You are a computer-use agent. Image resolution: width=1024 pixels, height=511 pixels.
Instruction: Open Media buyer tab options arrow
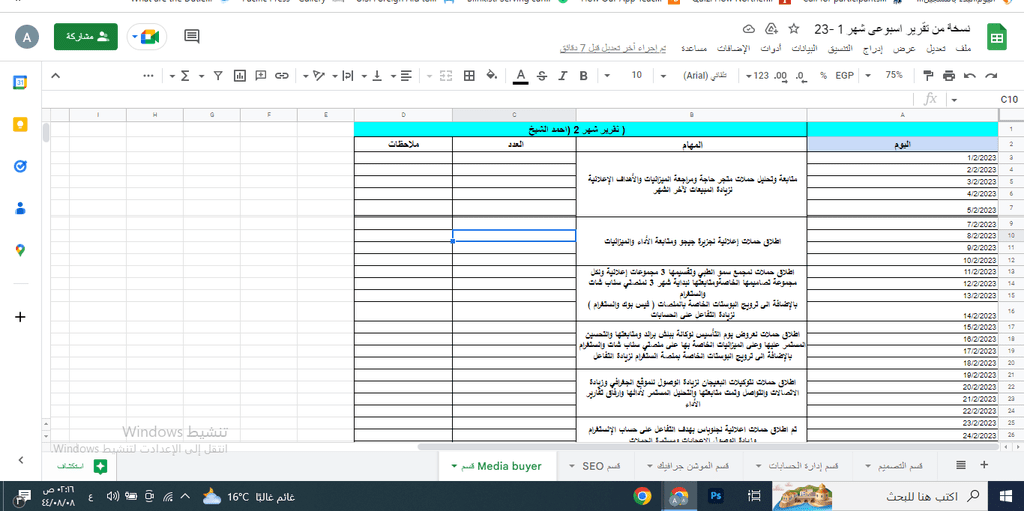point(453,467)
